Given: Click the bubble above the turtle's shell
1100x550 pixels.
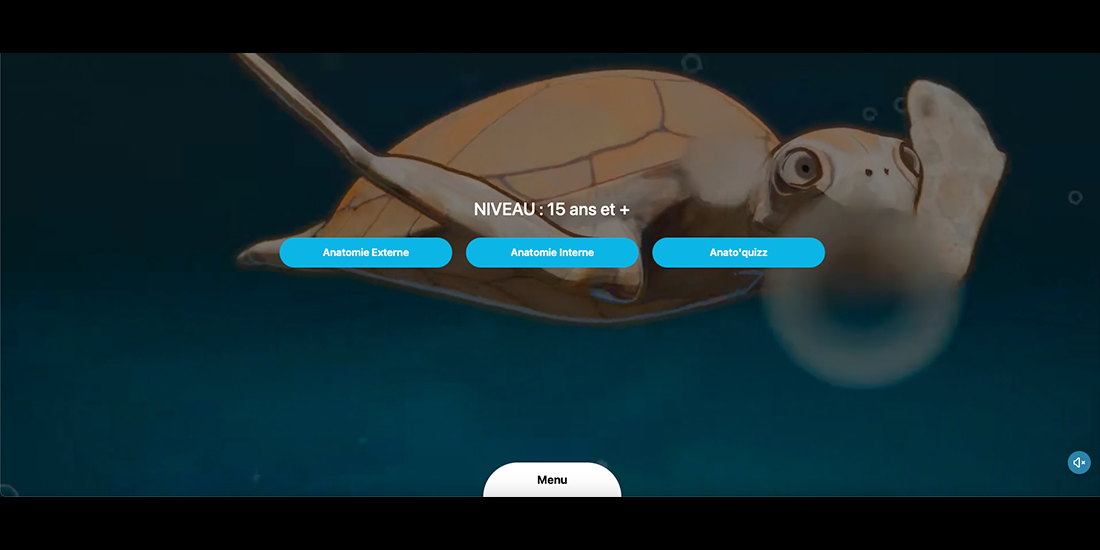Looking at the screenshot, I should click(691, 63).
